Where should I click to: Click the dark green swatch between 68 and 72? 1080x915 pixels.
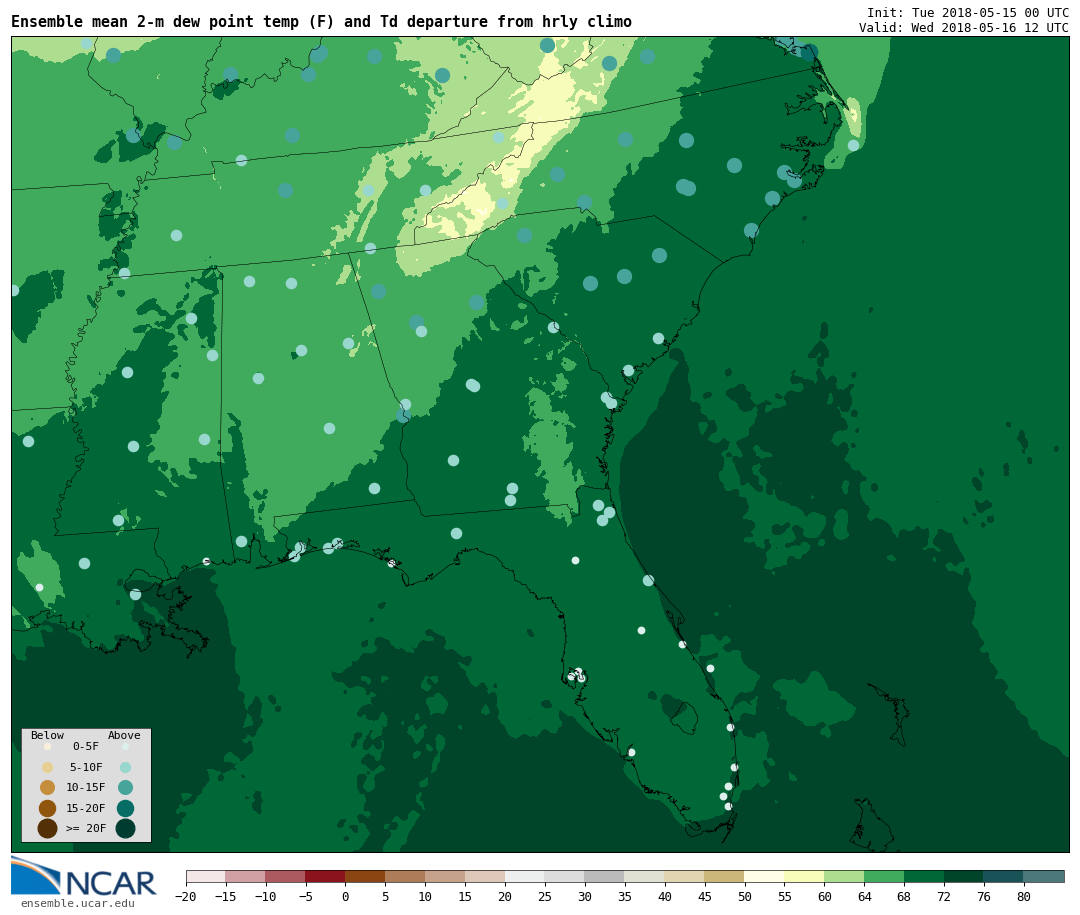click(x=924, y=877)
